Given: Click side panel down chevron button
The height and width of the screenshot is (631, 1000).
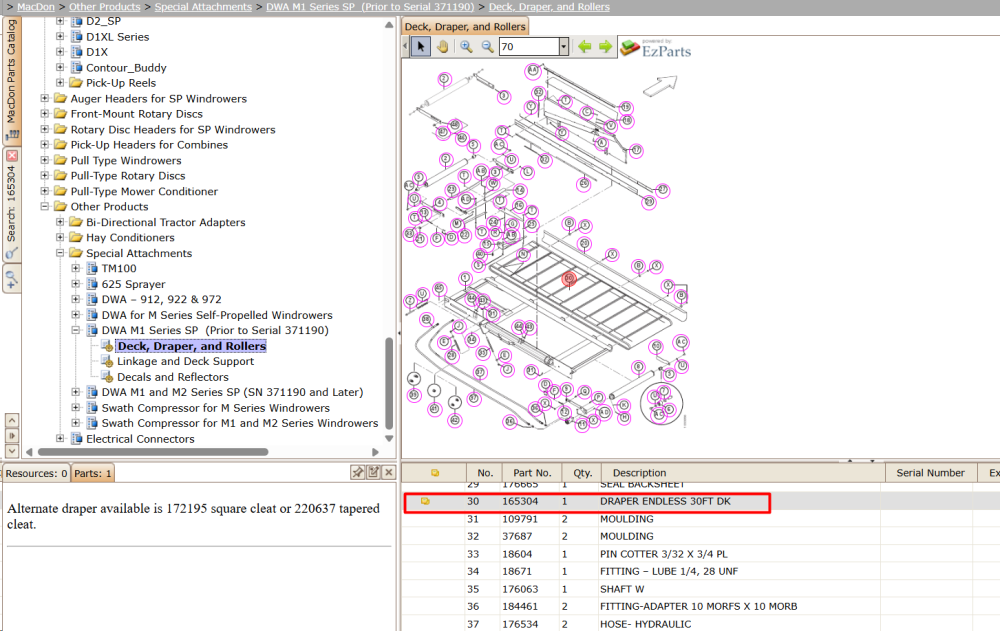Looking at the screenshot, I should tap(11, 451).
